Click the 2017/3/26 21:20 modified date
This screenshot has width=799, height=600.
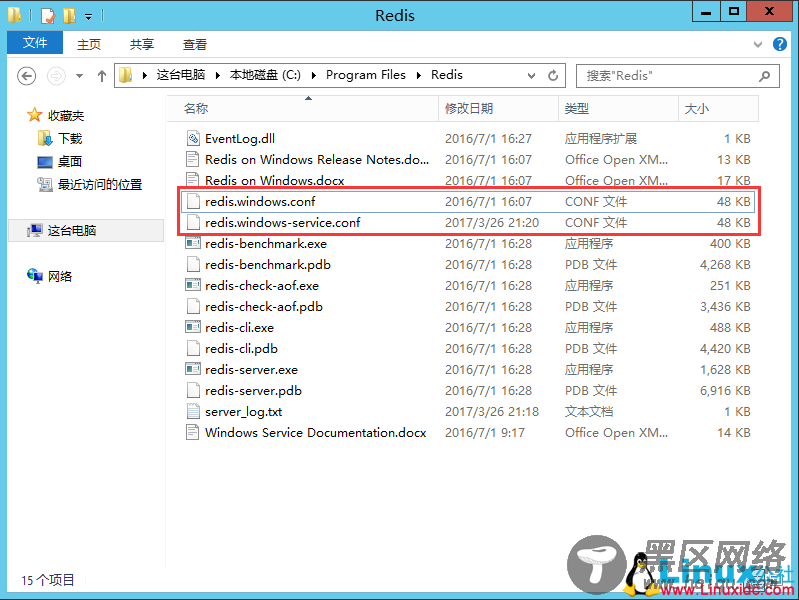(x=492, y=223)
